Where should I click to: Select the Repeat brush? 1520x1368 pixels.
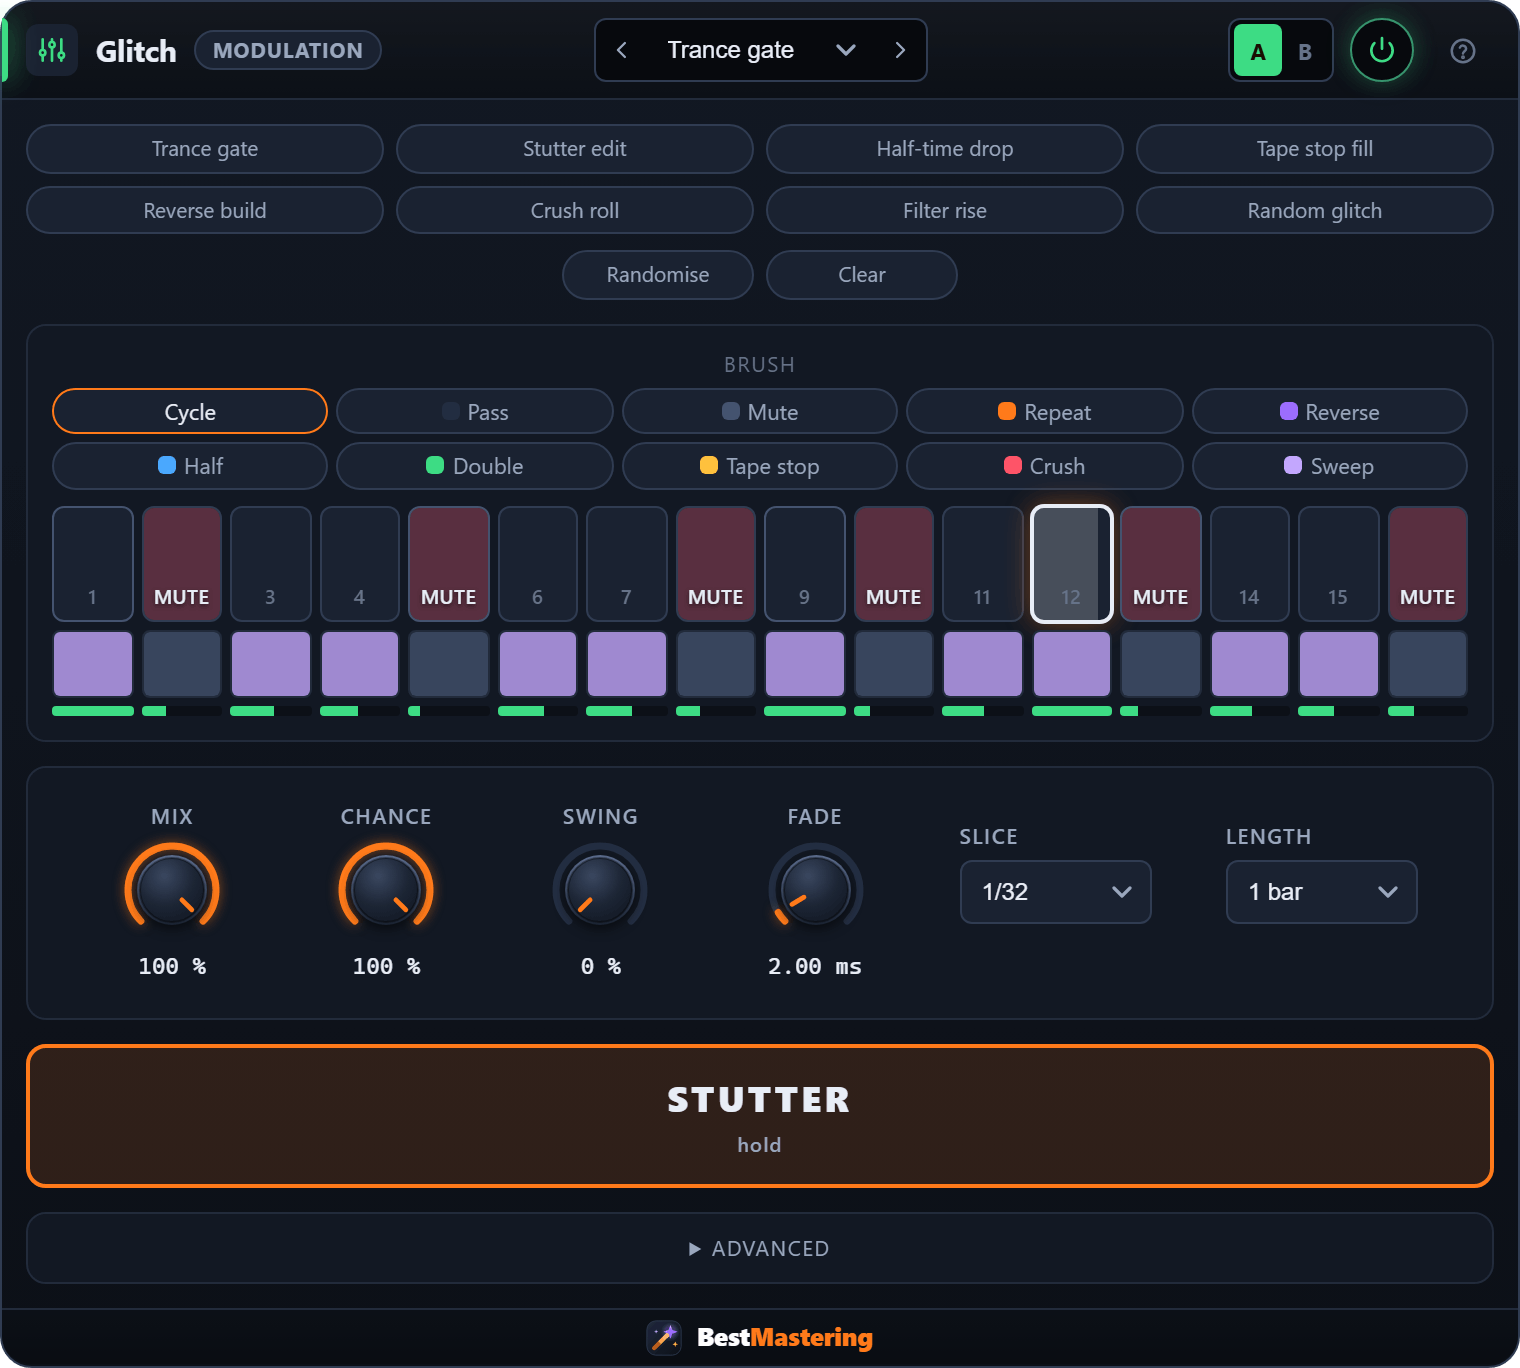pyautogui.click(x=1045, y=412)
